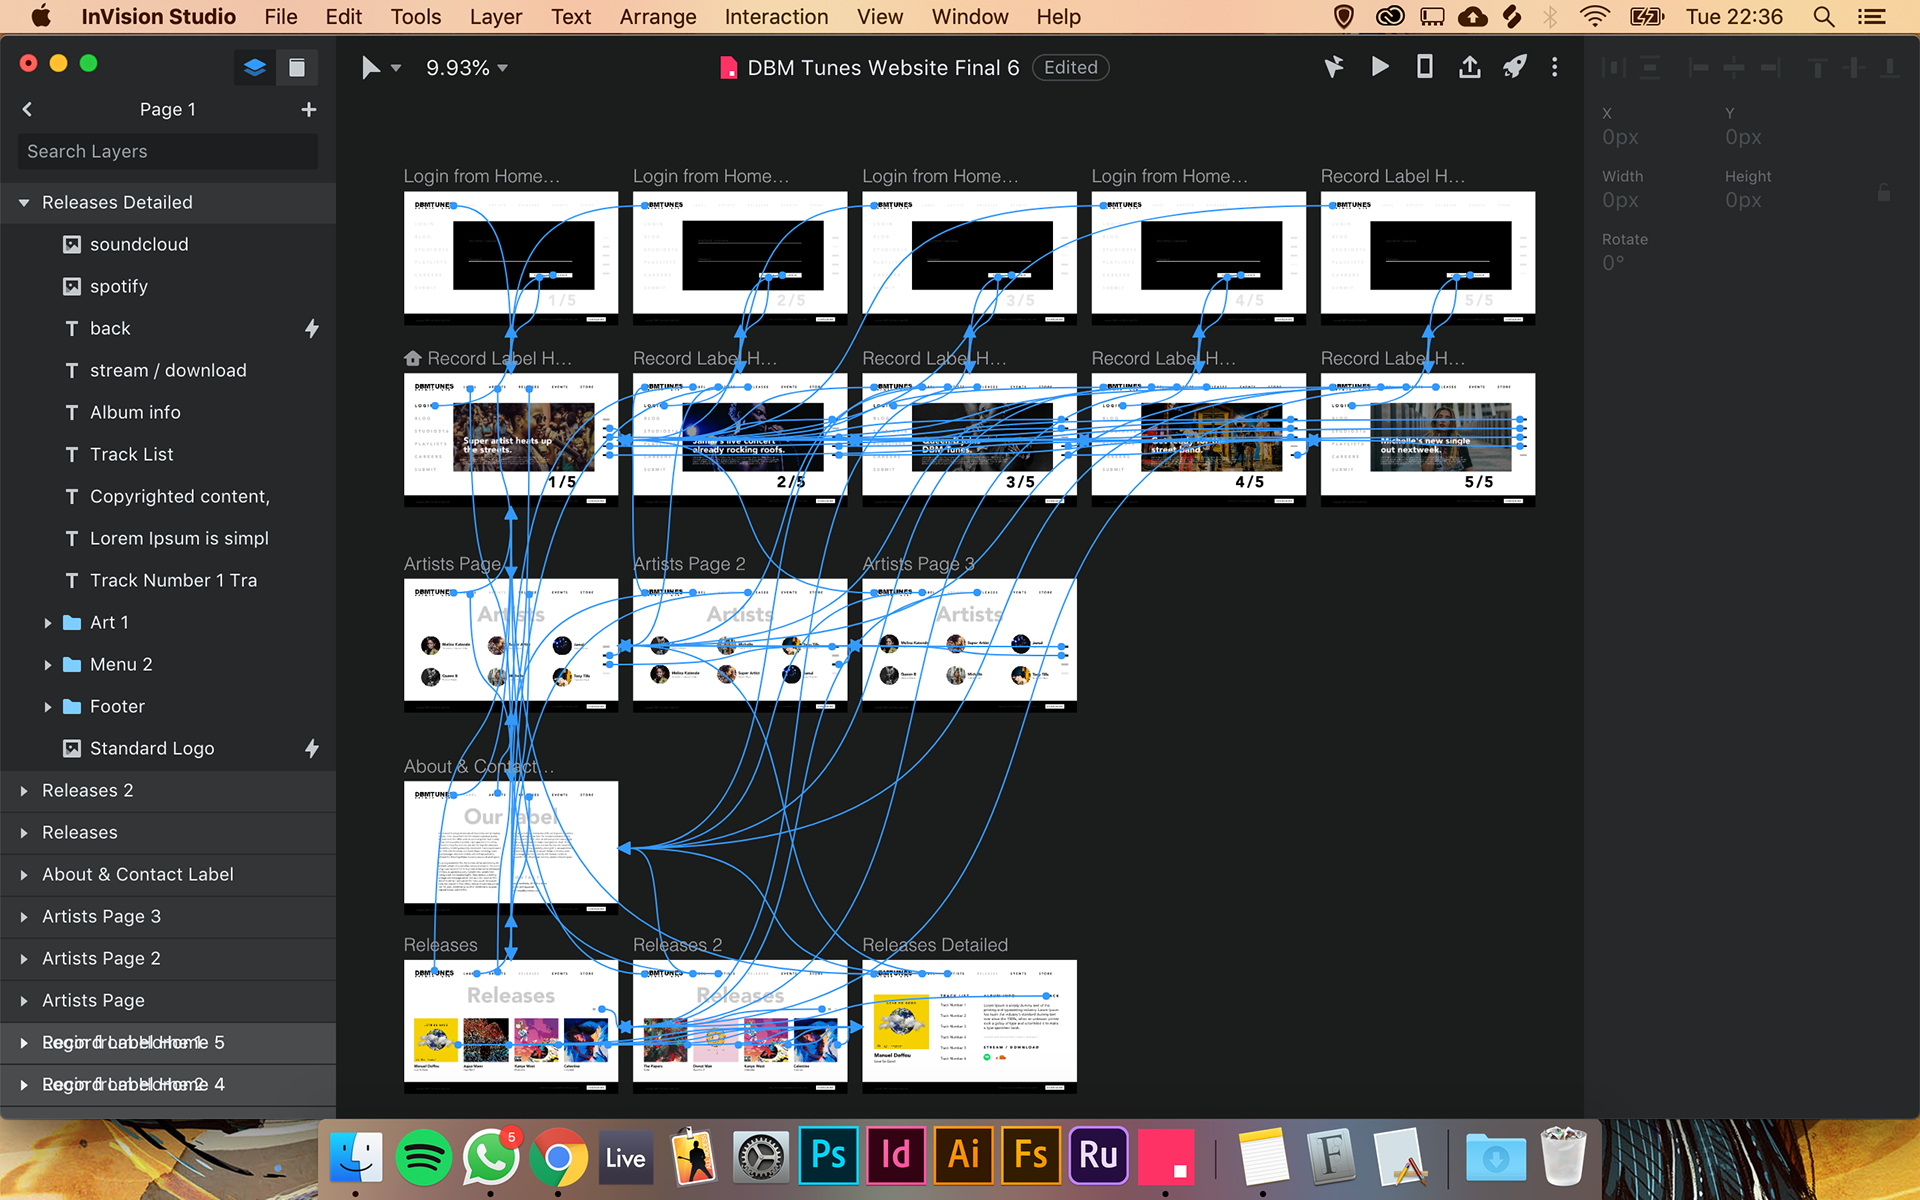Viewport: 1920px width, 1200px height.
Task: Select the pointer Select tool
Action: [370, 67]
